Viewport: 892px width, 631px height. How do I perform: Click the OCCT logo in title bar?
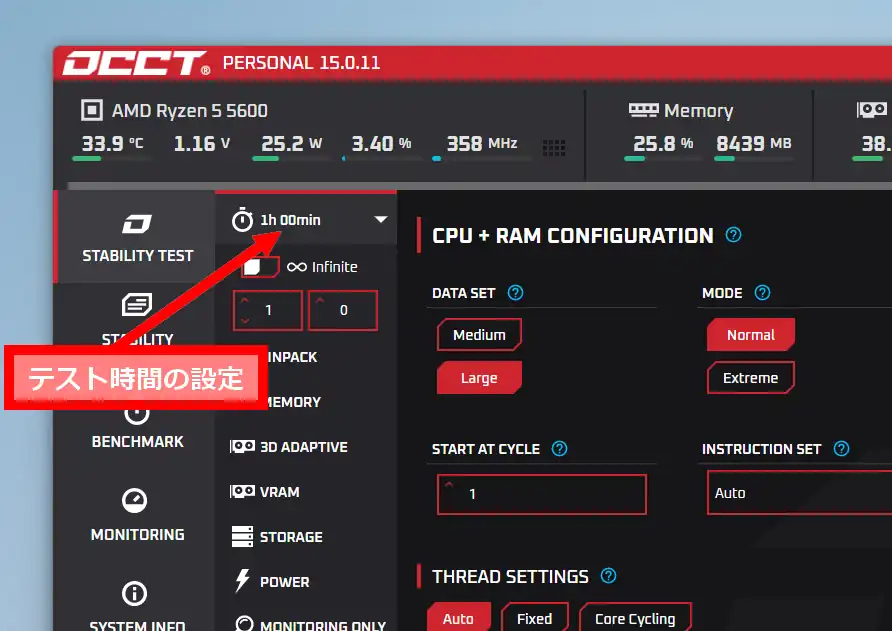[136, 64]
